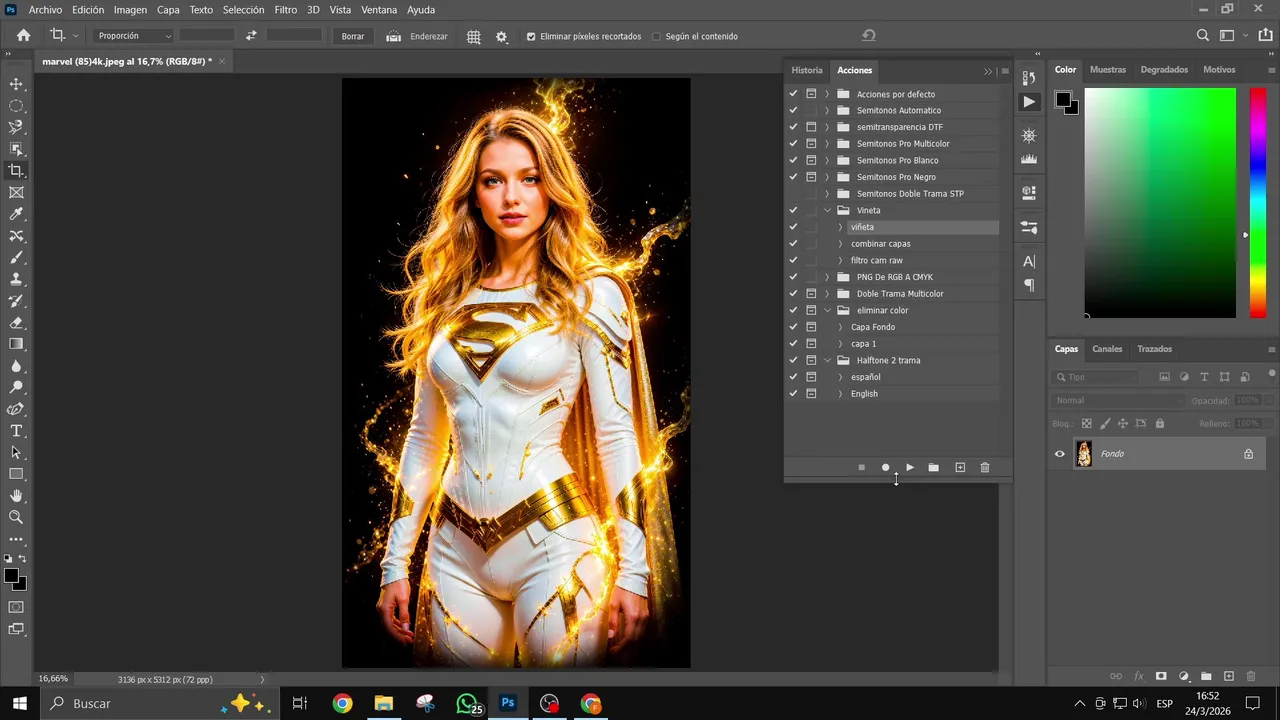This screenshot has height=720, width=1280.
Task: Open Google Chrome from the taskbar
Action: click(x=342, y=704)
